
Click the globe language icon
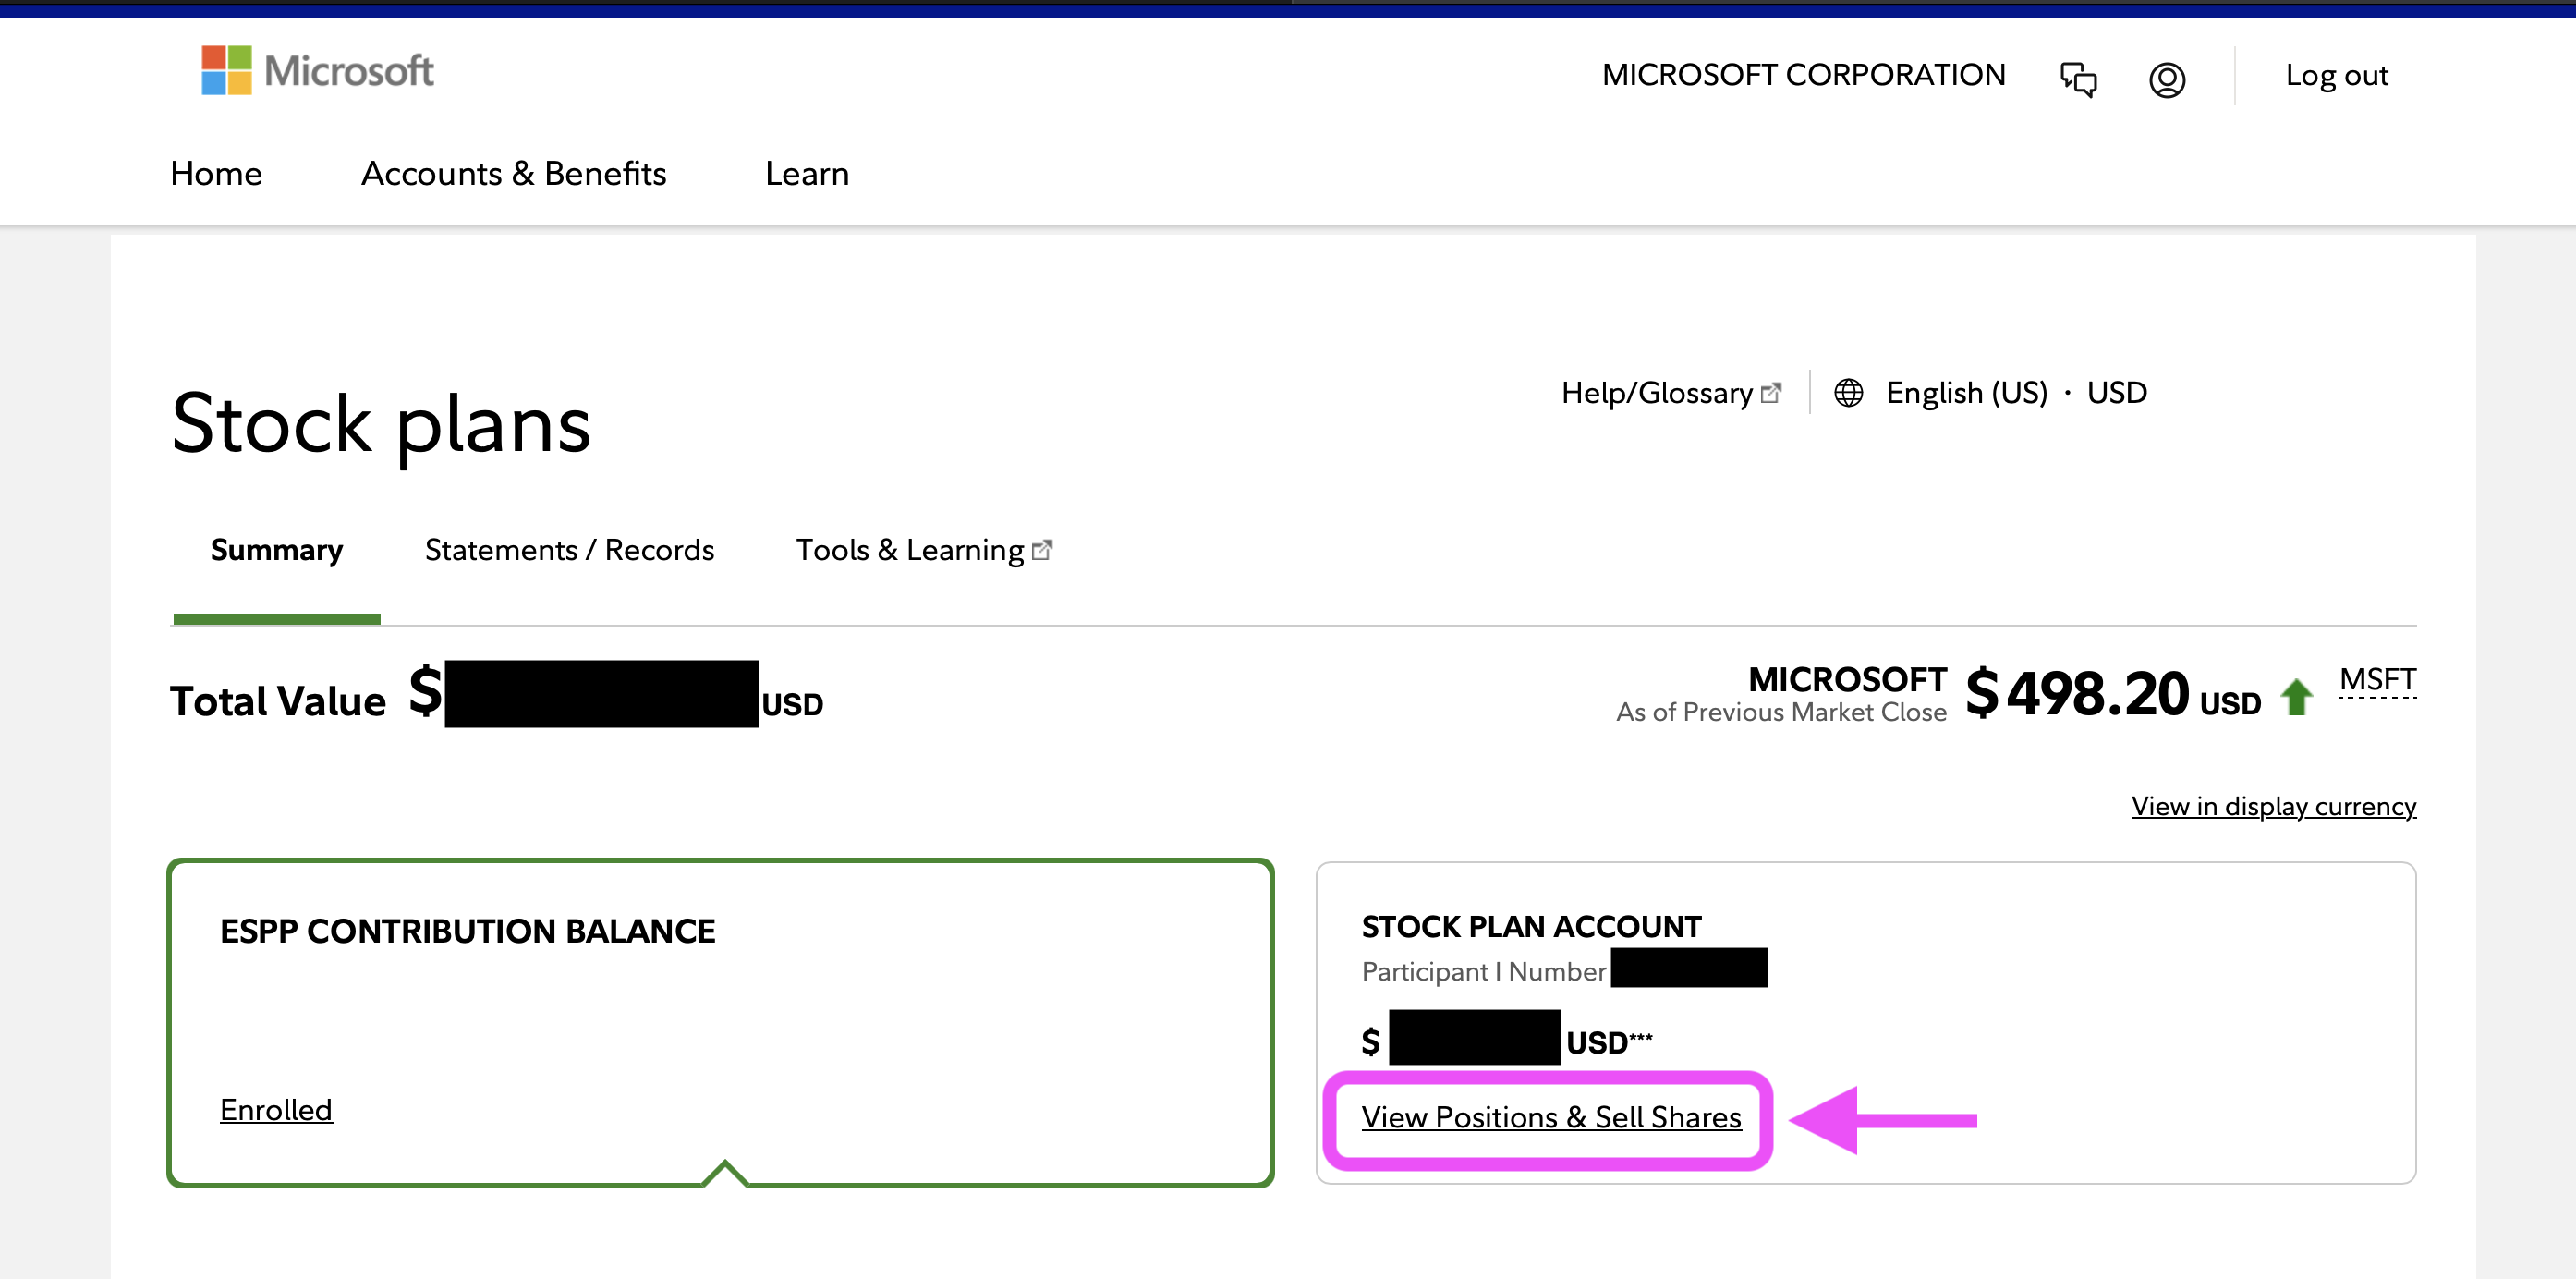[1848, 393]
